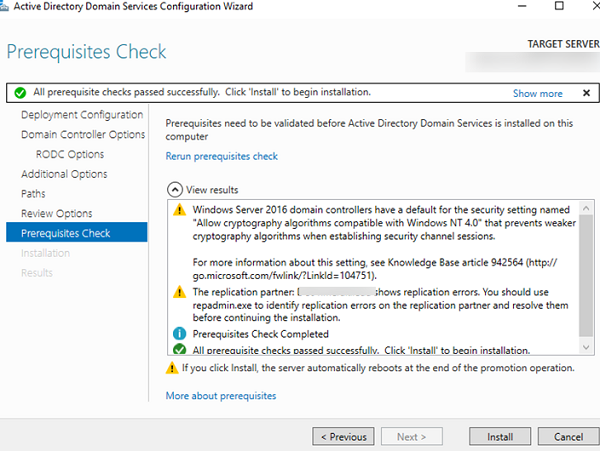Click the results list scrollbar thumb

point(586,275)
